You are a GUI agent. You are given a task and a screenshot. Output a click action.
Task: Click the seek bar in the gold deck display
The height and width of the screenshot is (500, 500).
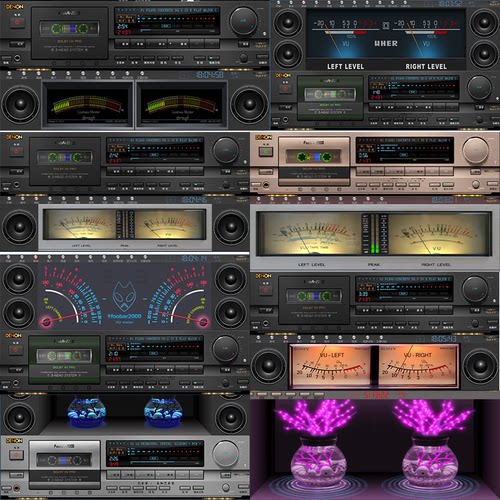point(416,160)
